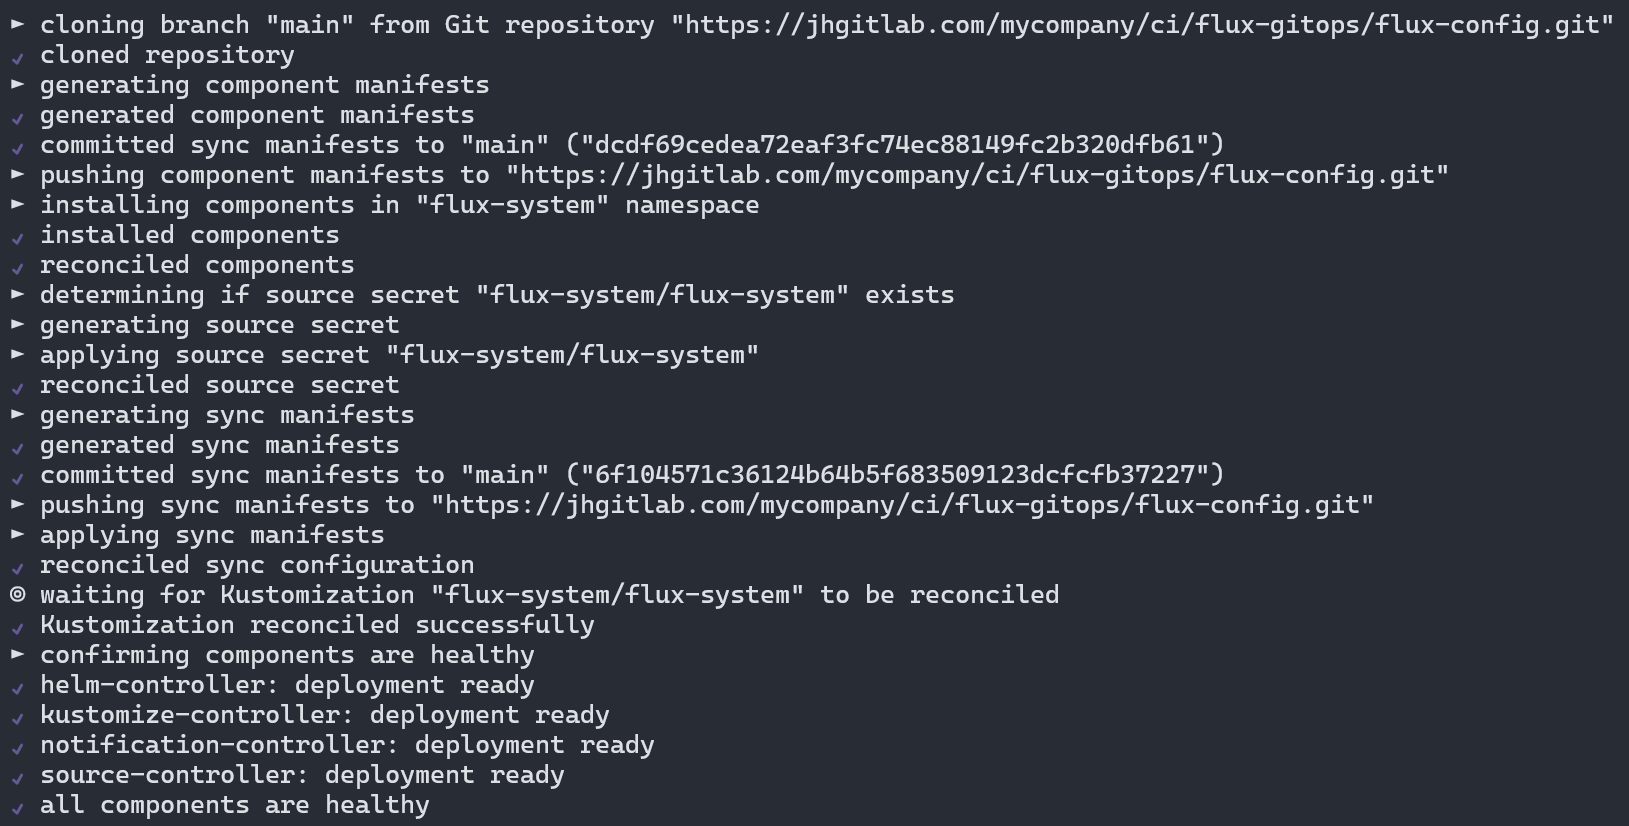Click the checkmark next to "Kustomization reconciled successfully"
The height and width of the screenshot is (826, 1629).
click(x=17, y=627)
